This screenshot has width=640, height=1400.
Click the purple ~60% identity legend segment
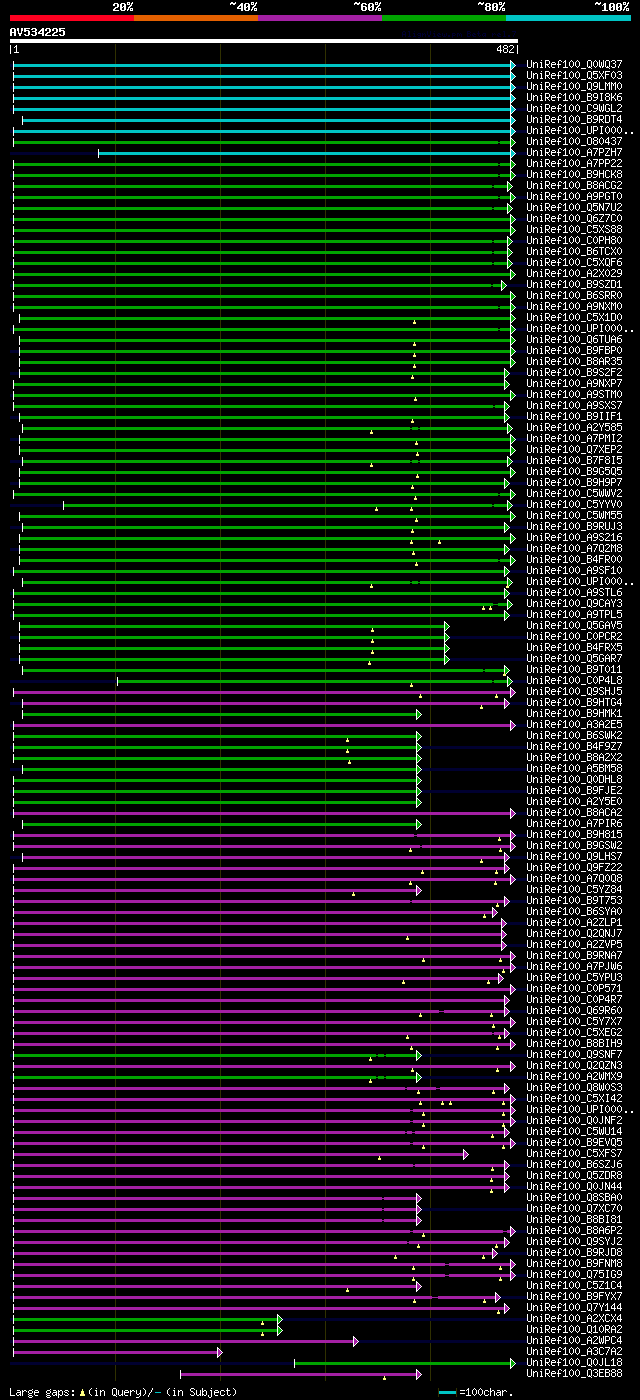(x=320, y=18)
